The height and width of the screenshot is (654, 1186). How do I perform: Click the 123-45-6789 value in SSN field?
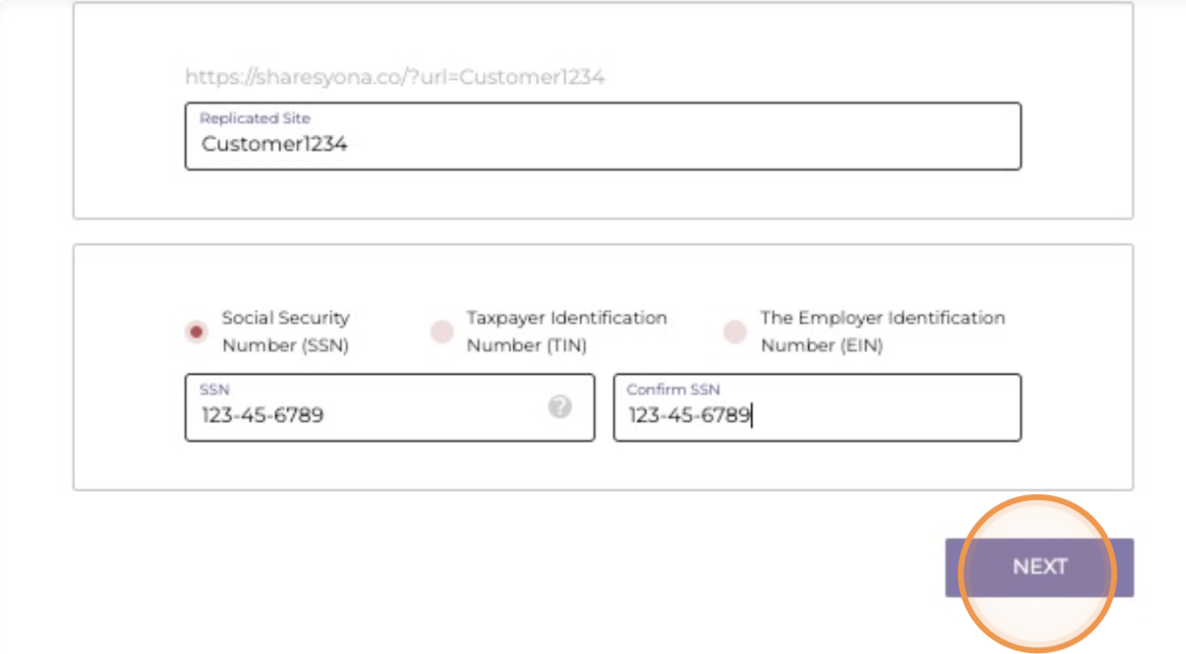pos(262,415)
